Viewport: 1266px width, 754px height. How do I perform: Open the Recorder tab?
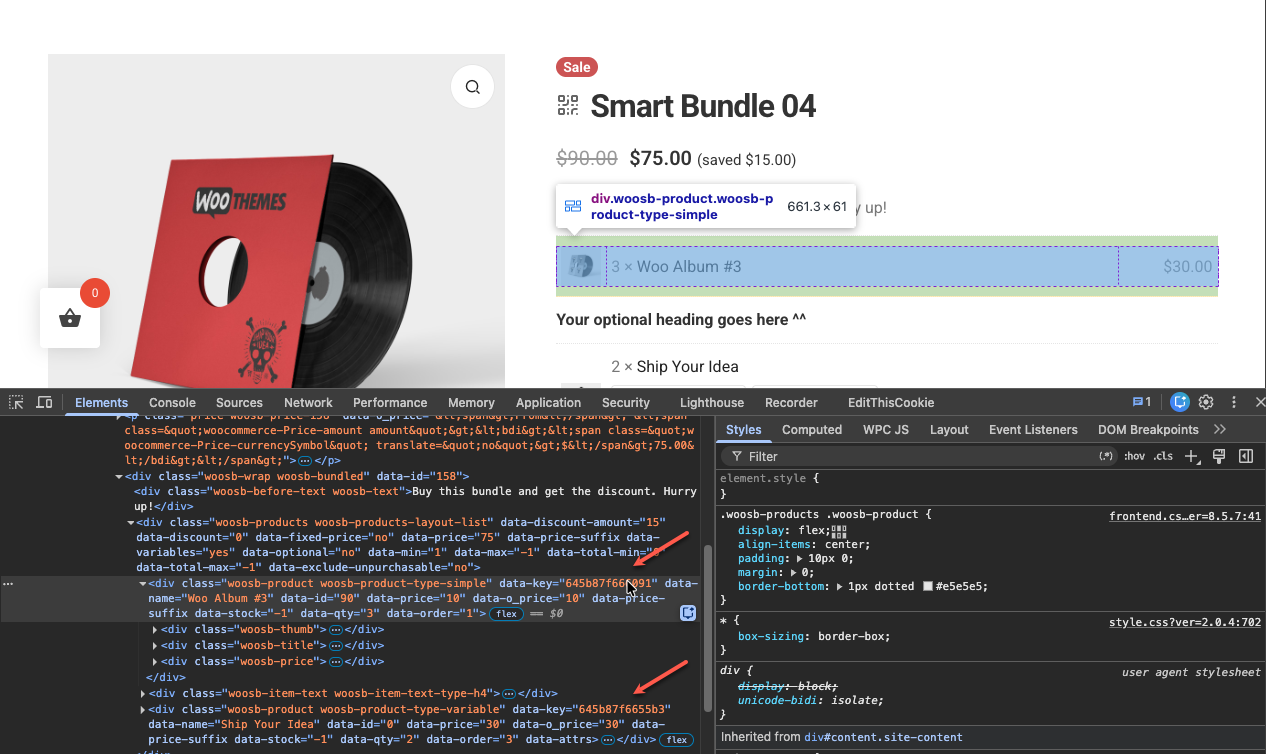point(791,402)
